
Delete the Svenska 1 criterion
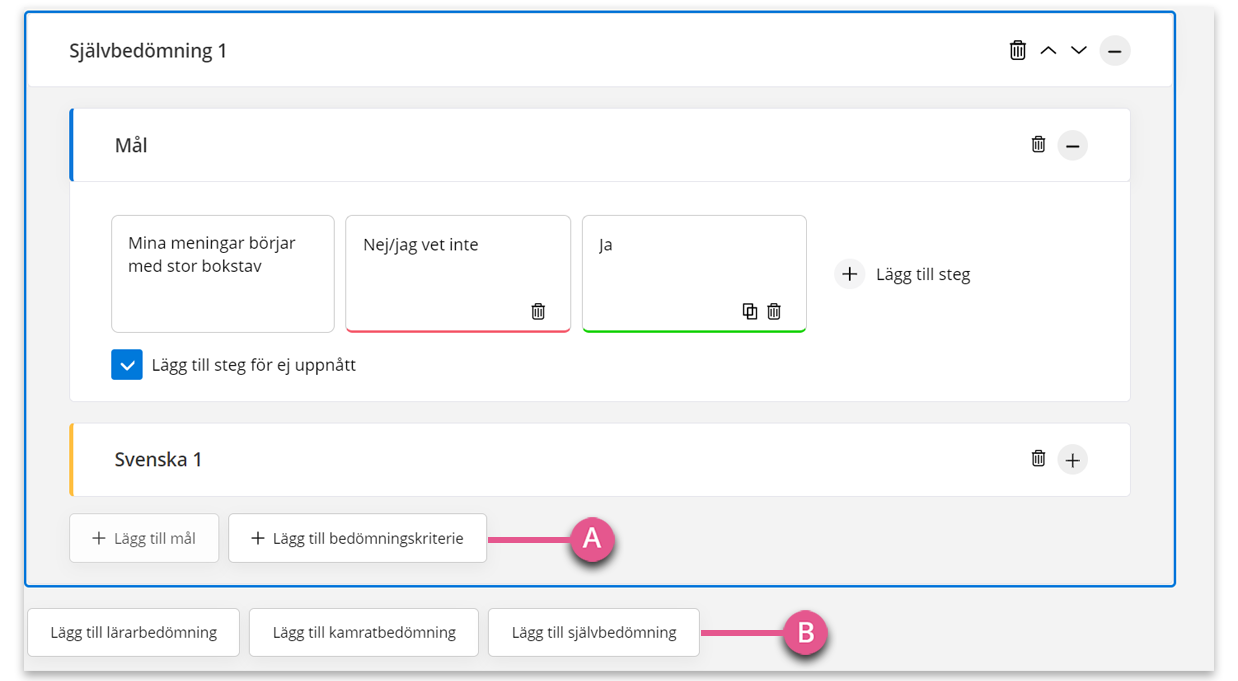click(x=1039, y=458)
